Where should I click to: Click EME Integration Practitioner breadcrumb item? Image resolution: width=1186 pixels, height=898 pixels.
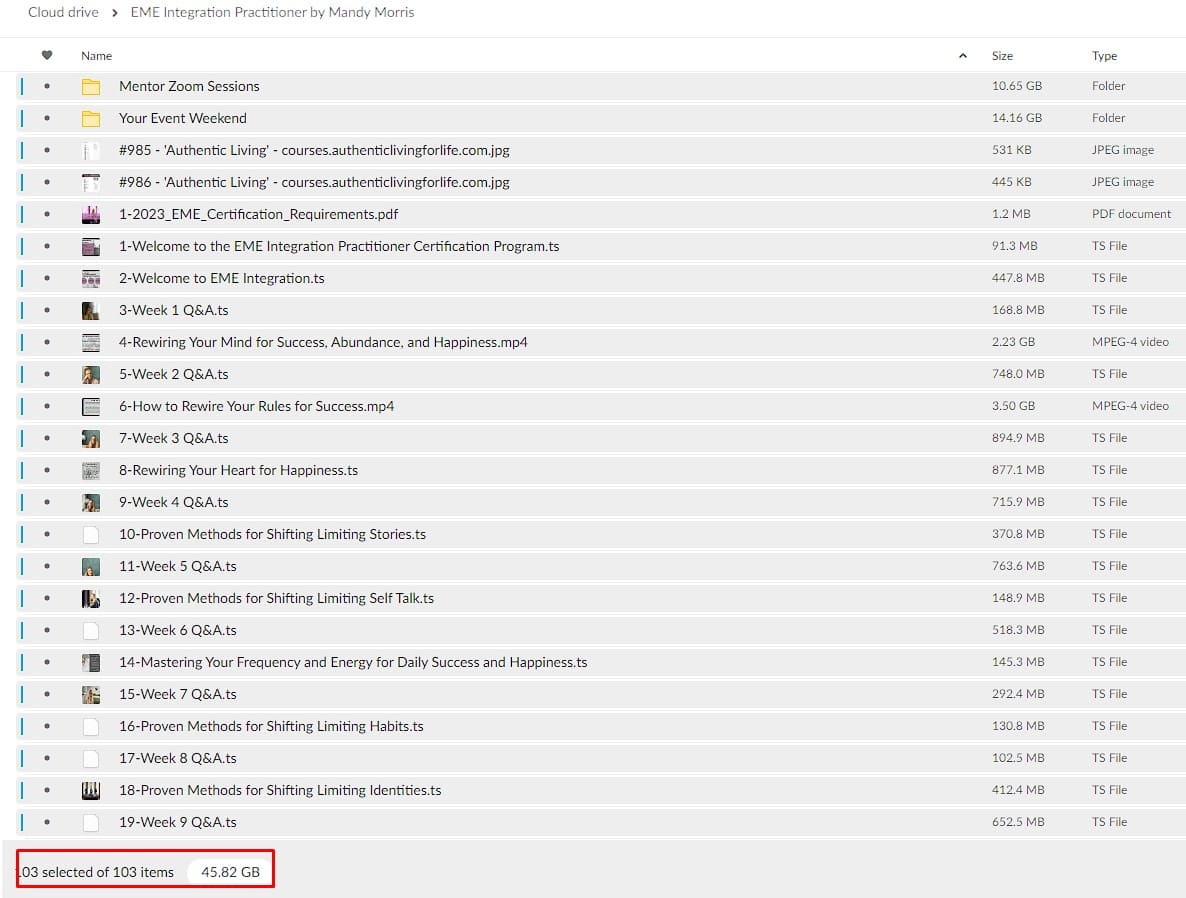click(x=272, y=13)
